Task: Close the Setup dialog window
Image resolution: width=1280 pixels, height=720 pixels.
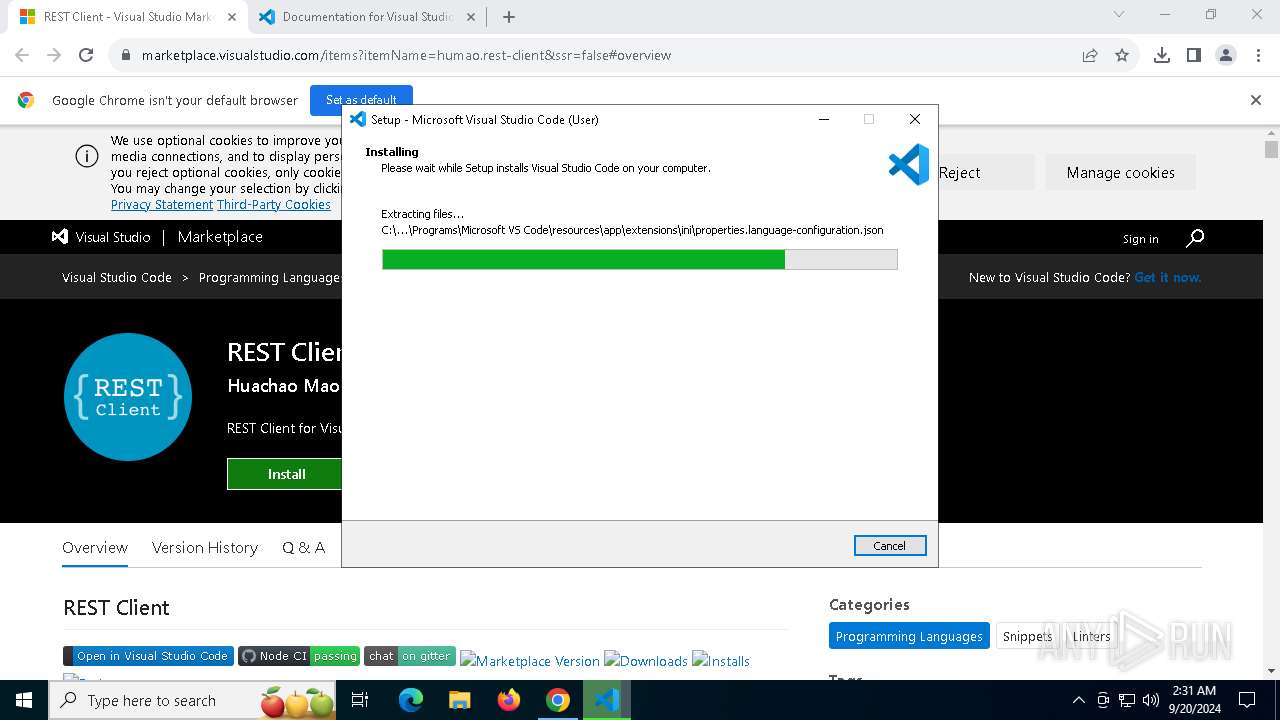Action: (914, 119)
